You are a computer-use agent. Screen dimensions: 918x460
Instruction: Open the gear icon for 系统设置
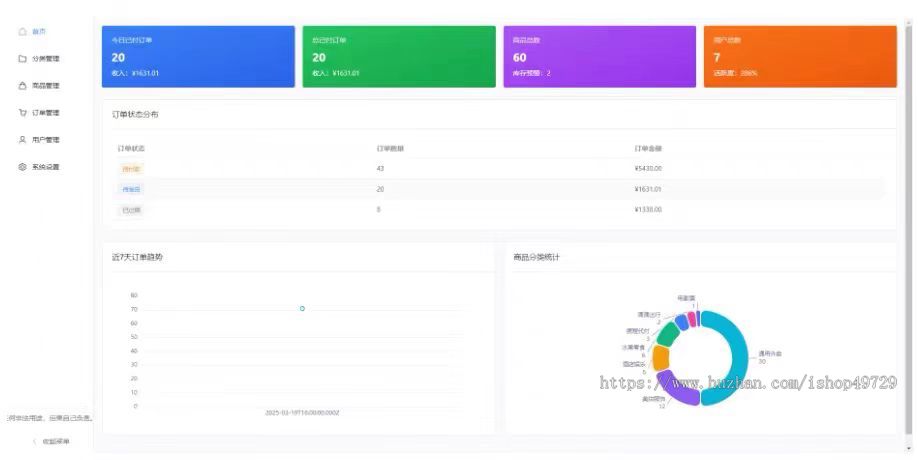click(22, 167)
